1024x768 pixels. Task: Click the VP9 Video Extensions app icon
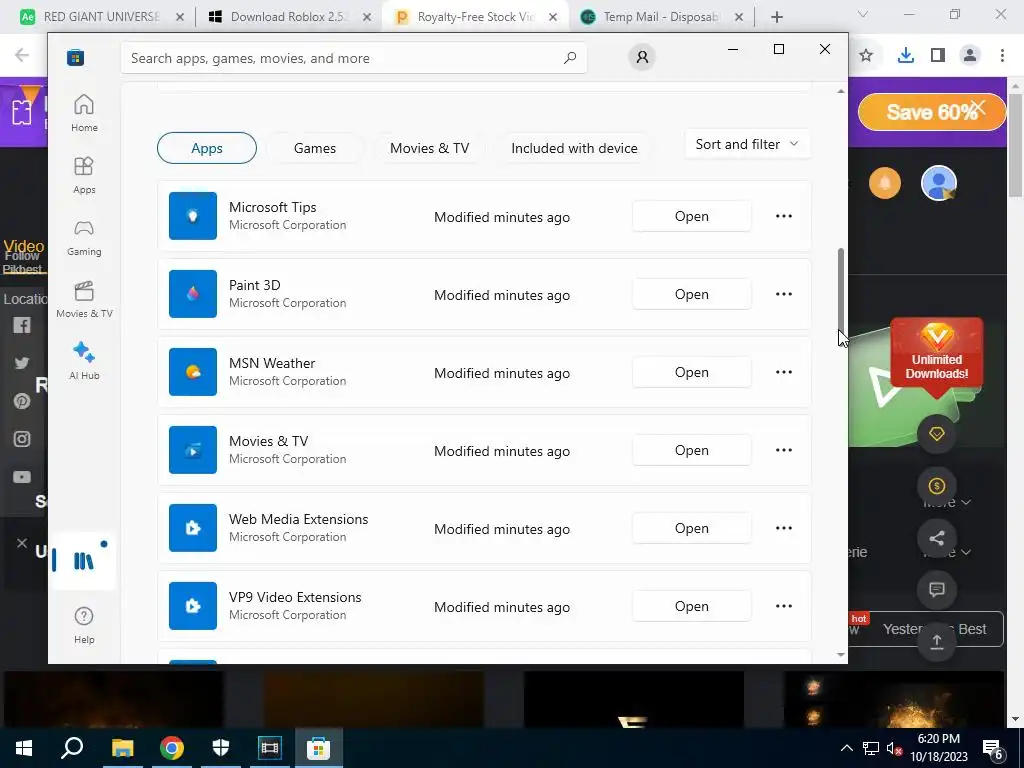193,606
